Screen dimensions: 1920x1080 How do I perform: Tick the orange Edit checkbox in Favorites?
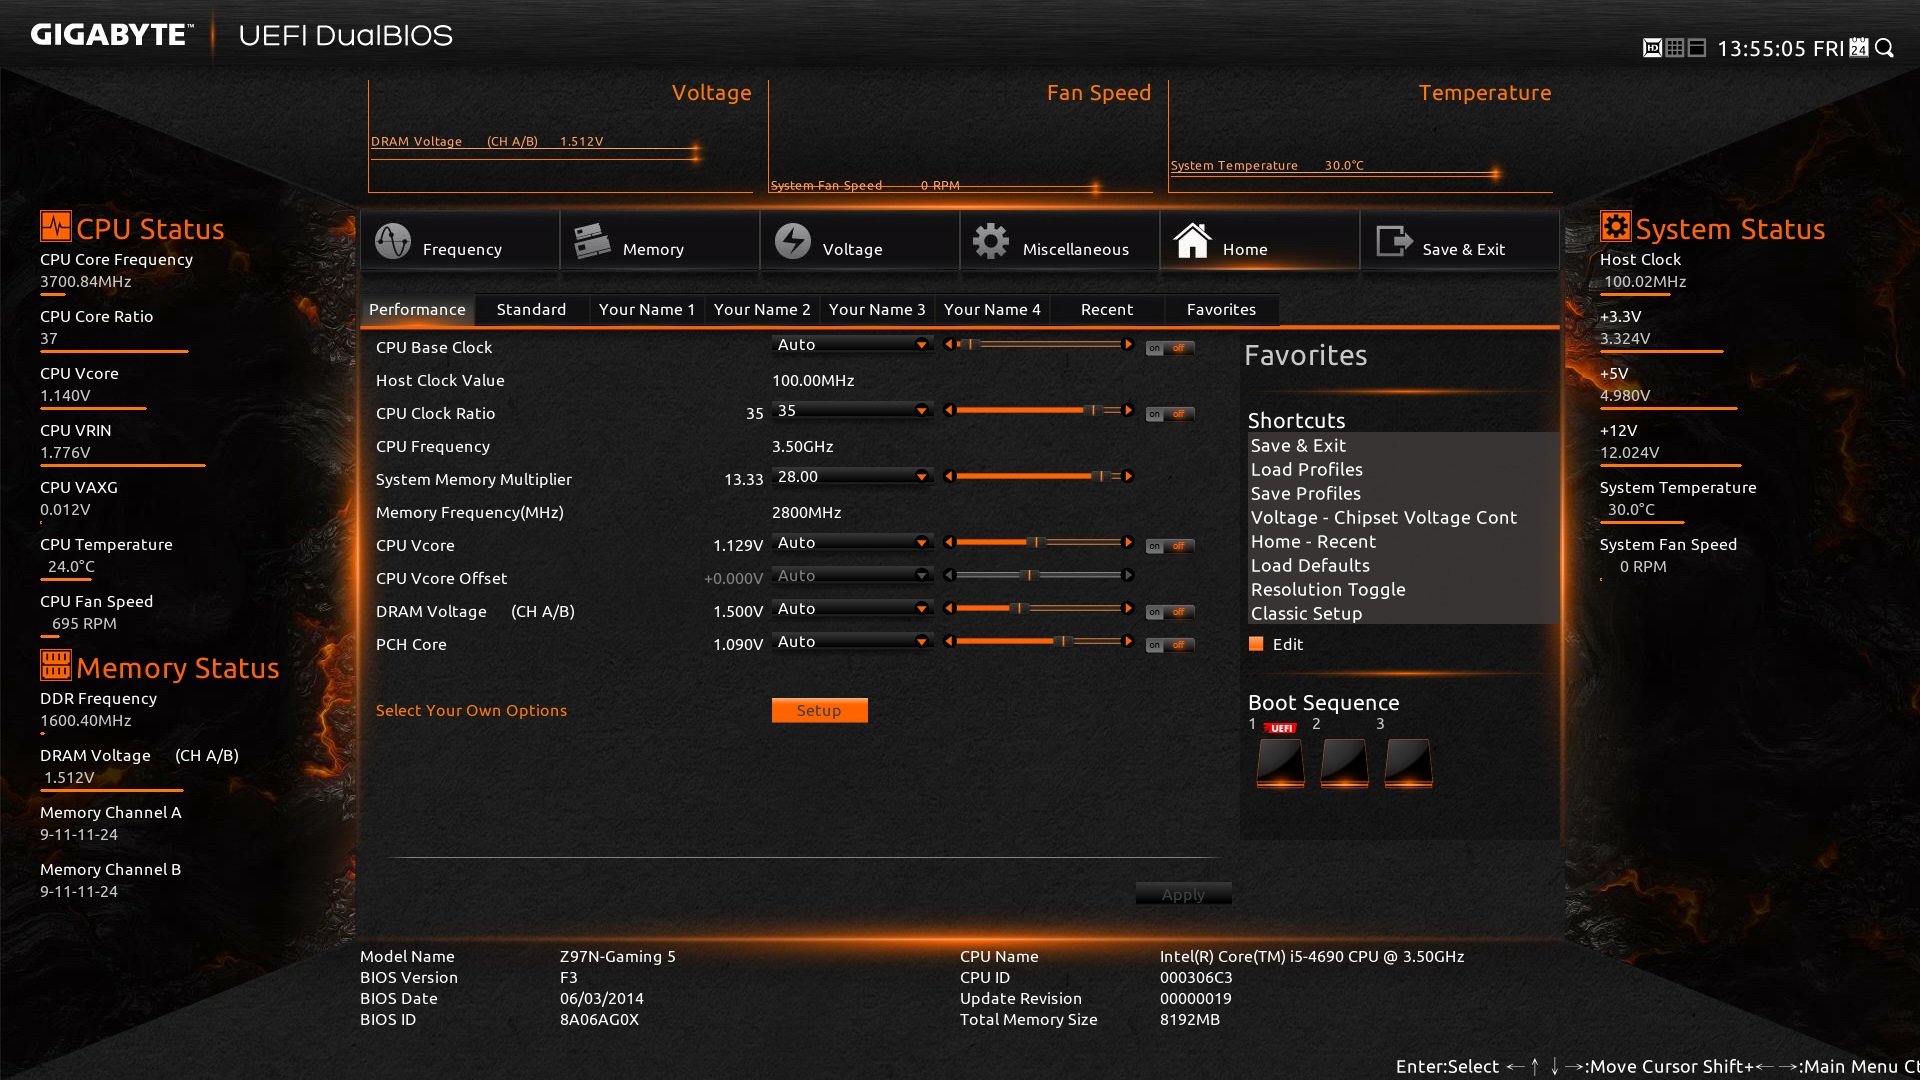(1256, 644)
